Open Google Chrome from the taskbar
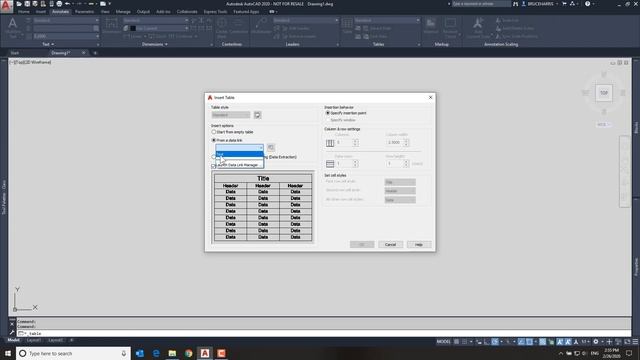 [x=189, y=353]
